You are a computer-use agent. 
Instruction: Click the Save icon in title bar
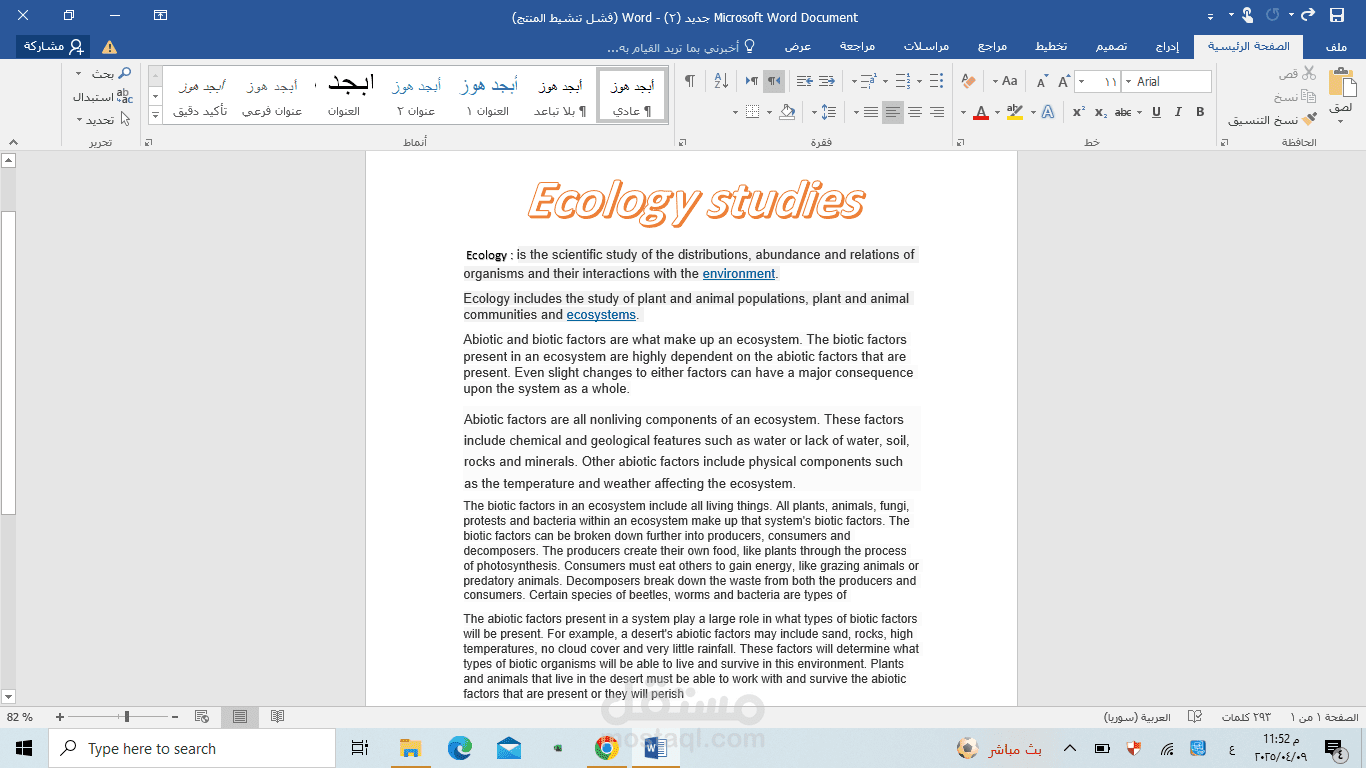pyautogui.click(x=1337, y=15)
